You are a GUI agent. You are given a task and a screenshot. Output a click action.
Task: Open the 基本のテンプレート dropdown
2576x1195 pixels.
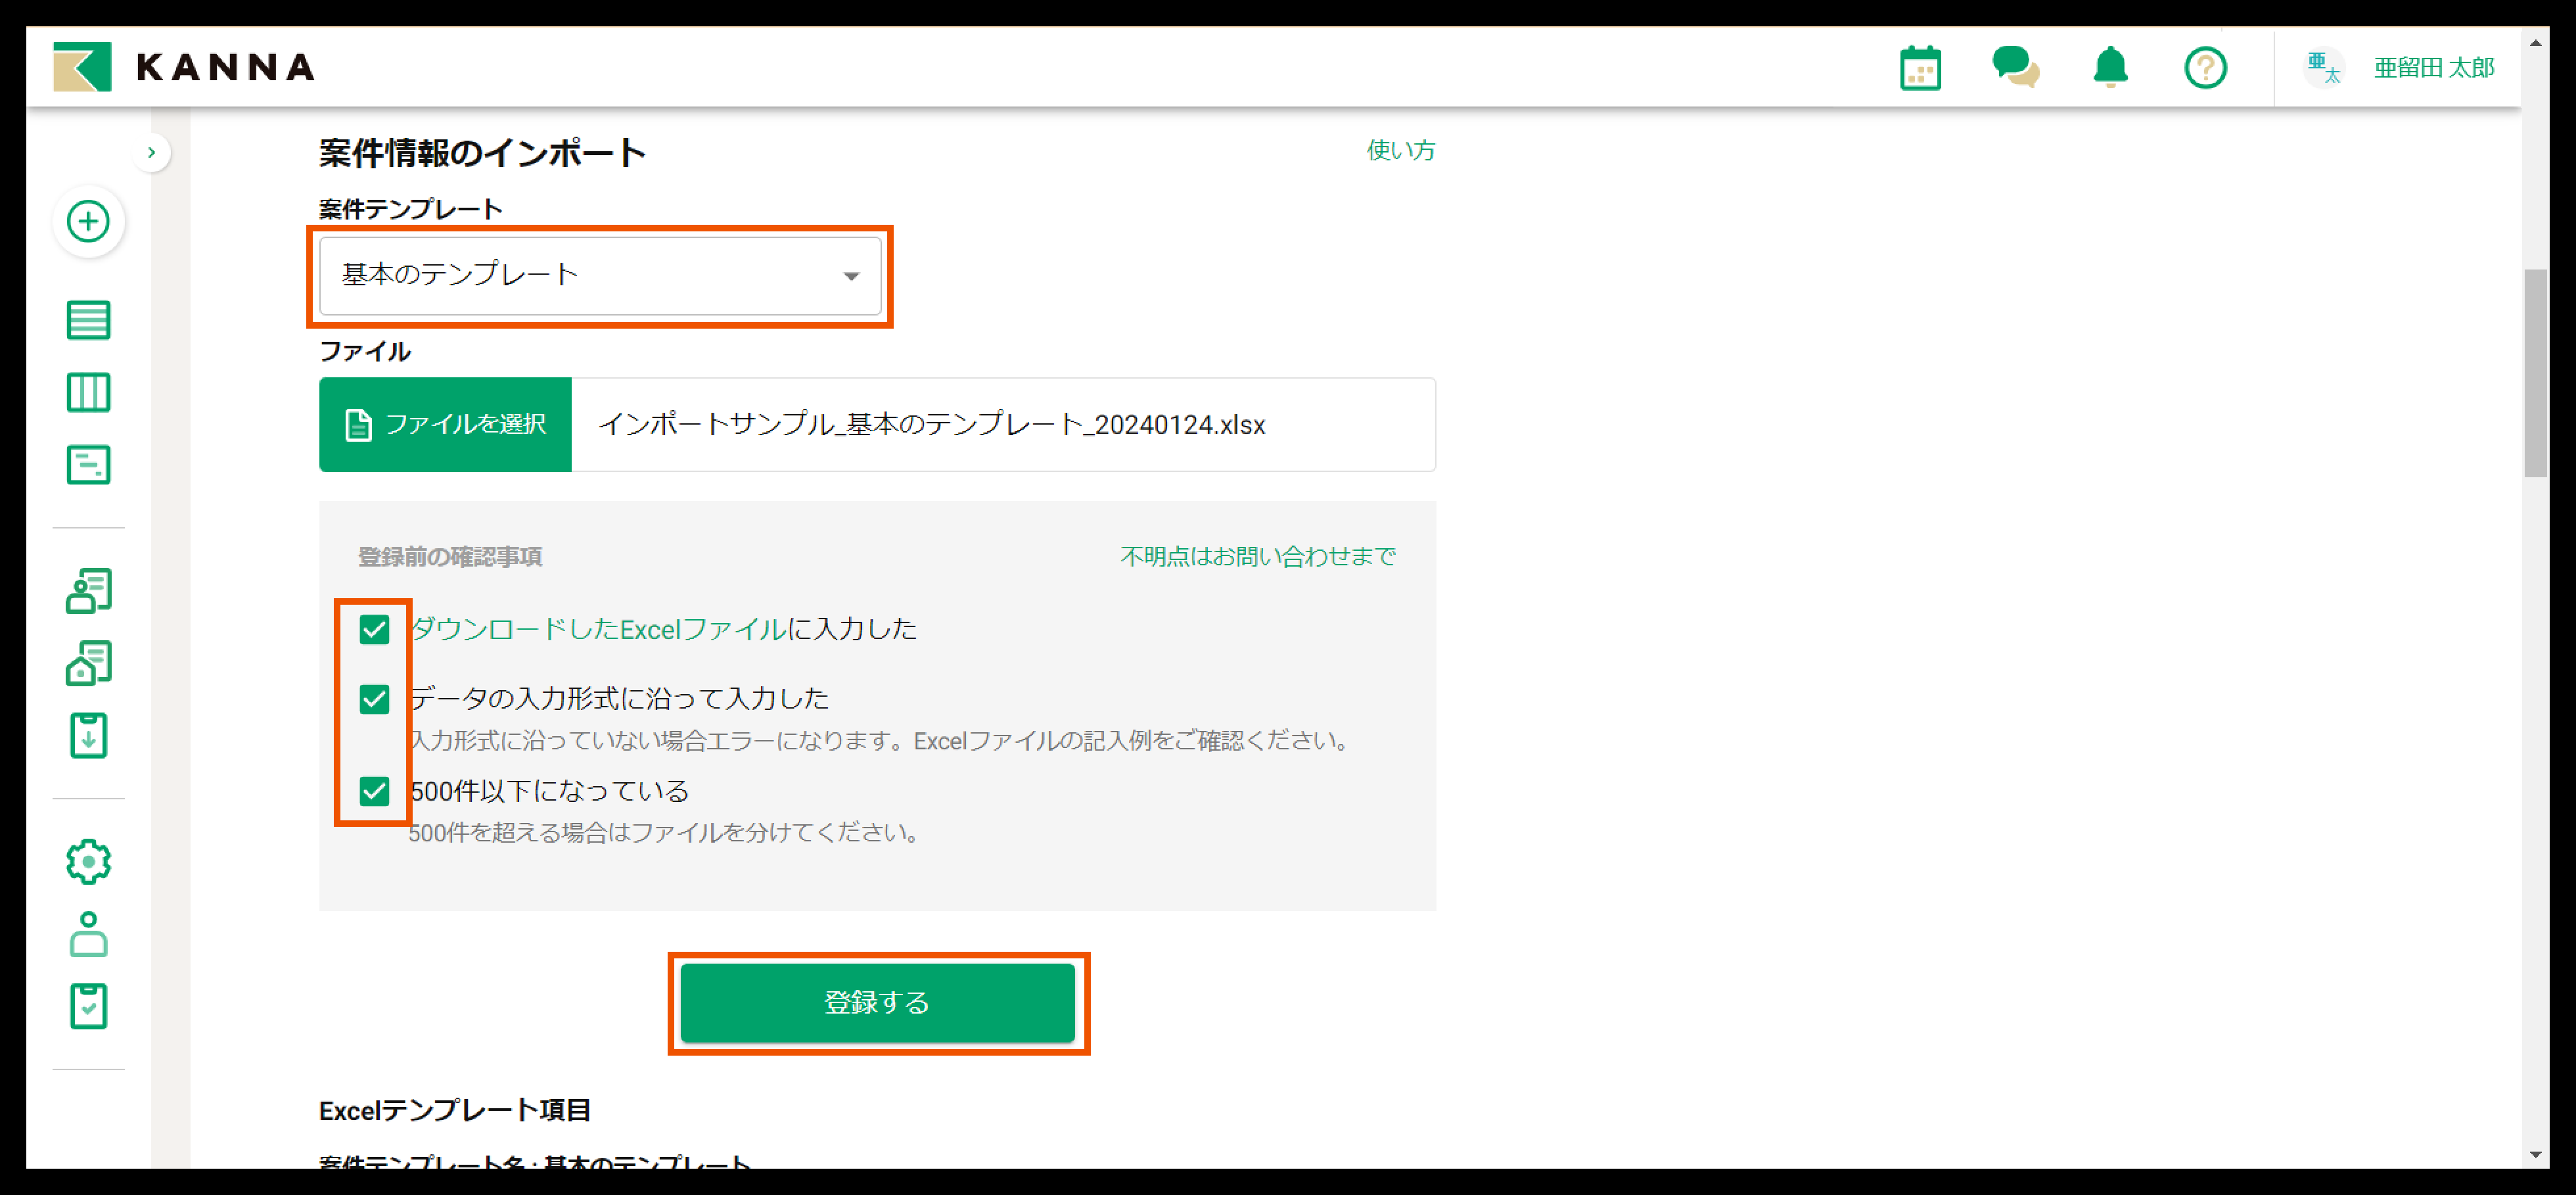pyautogui.click(x=600, y=275)
